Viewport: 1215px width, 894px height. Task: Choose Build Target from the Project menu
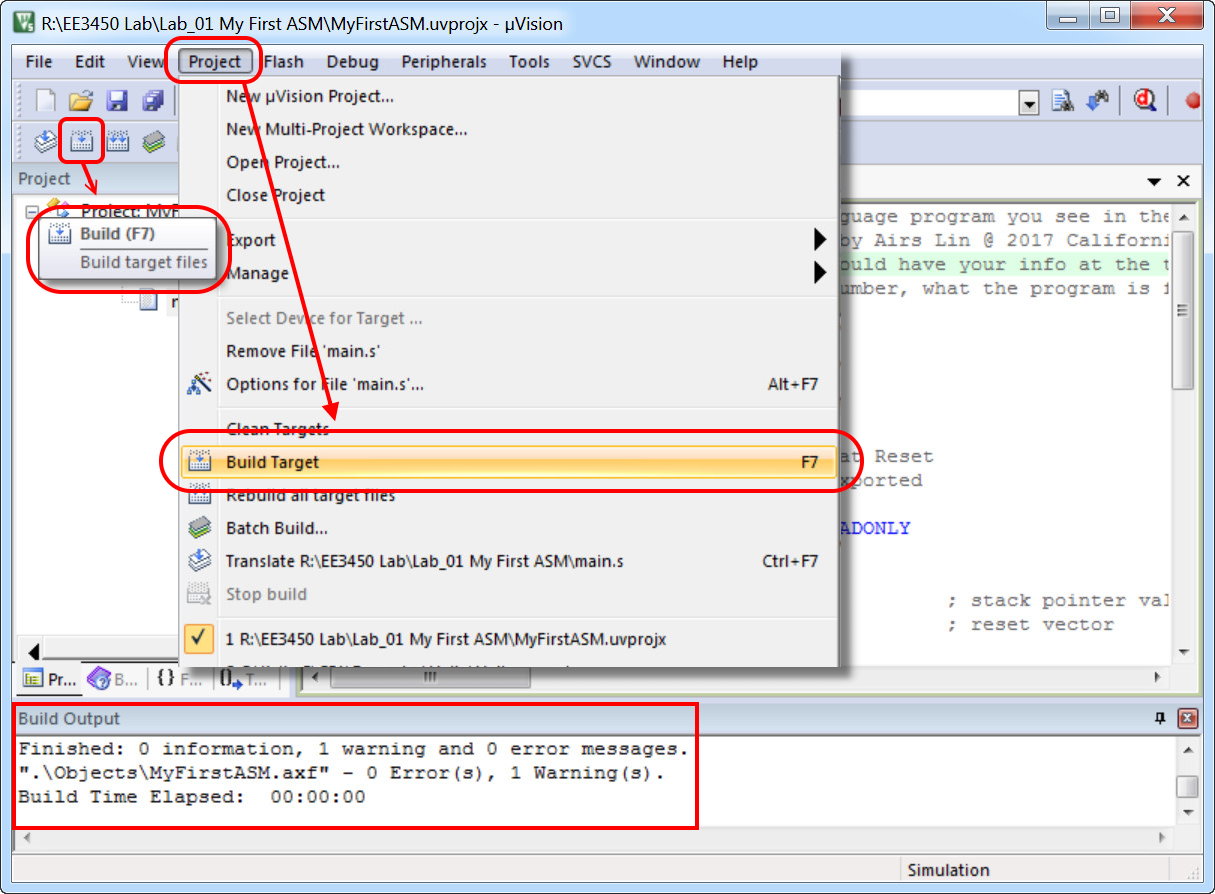coord(272,462)
